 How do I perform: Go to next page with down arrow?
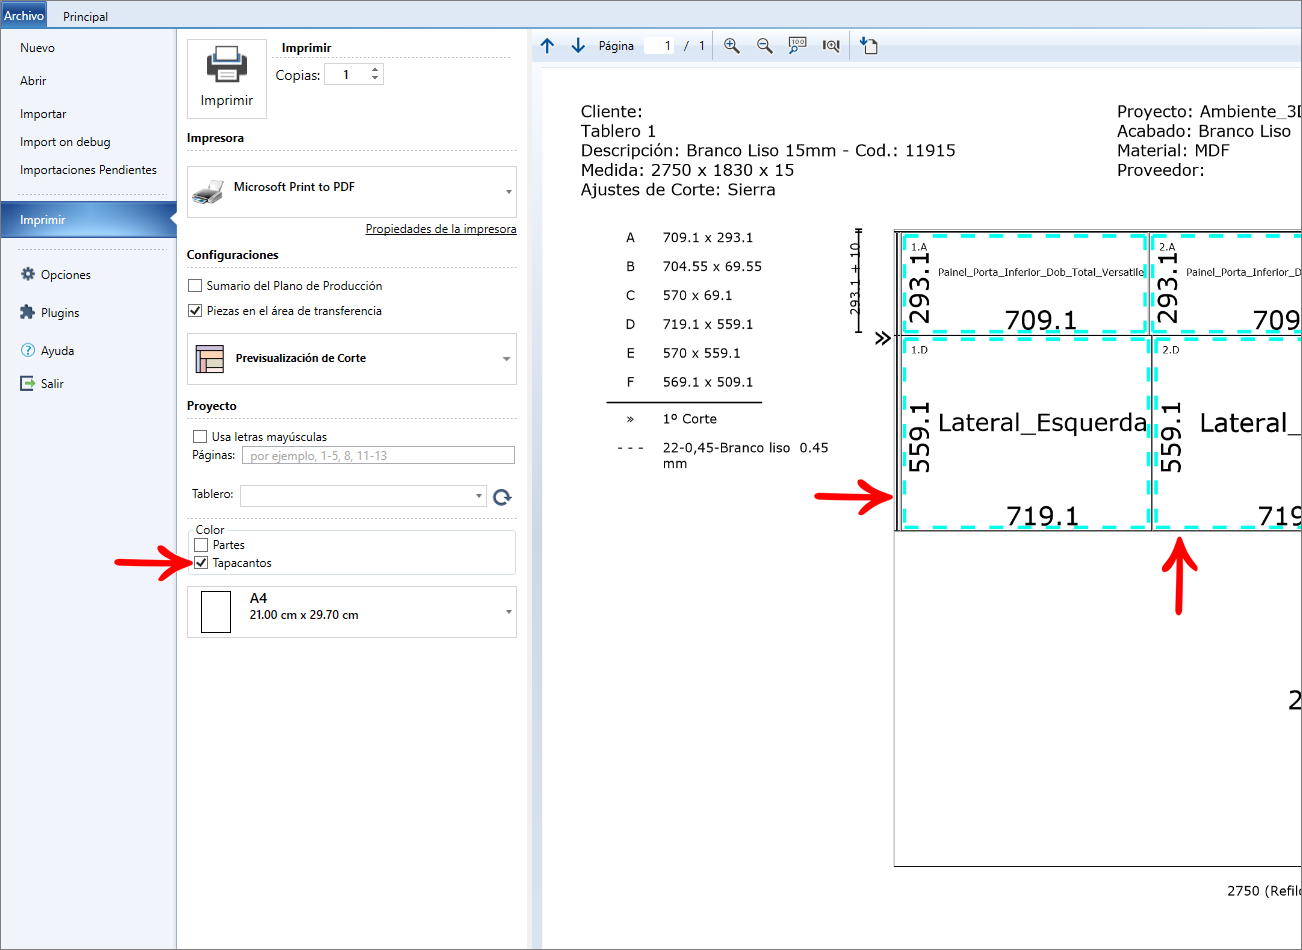pyautogui.click(x=578, y=46)
